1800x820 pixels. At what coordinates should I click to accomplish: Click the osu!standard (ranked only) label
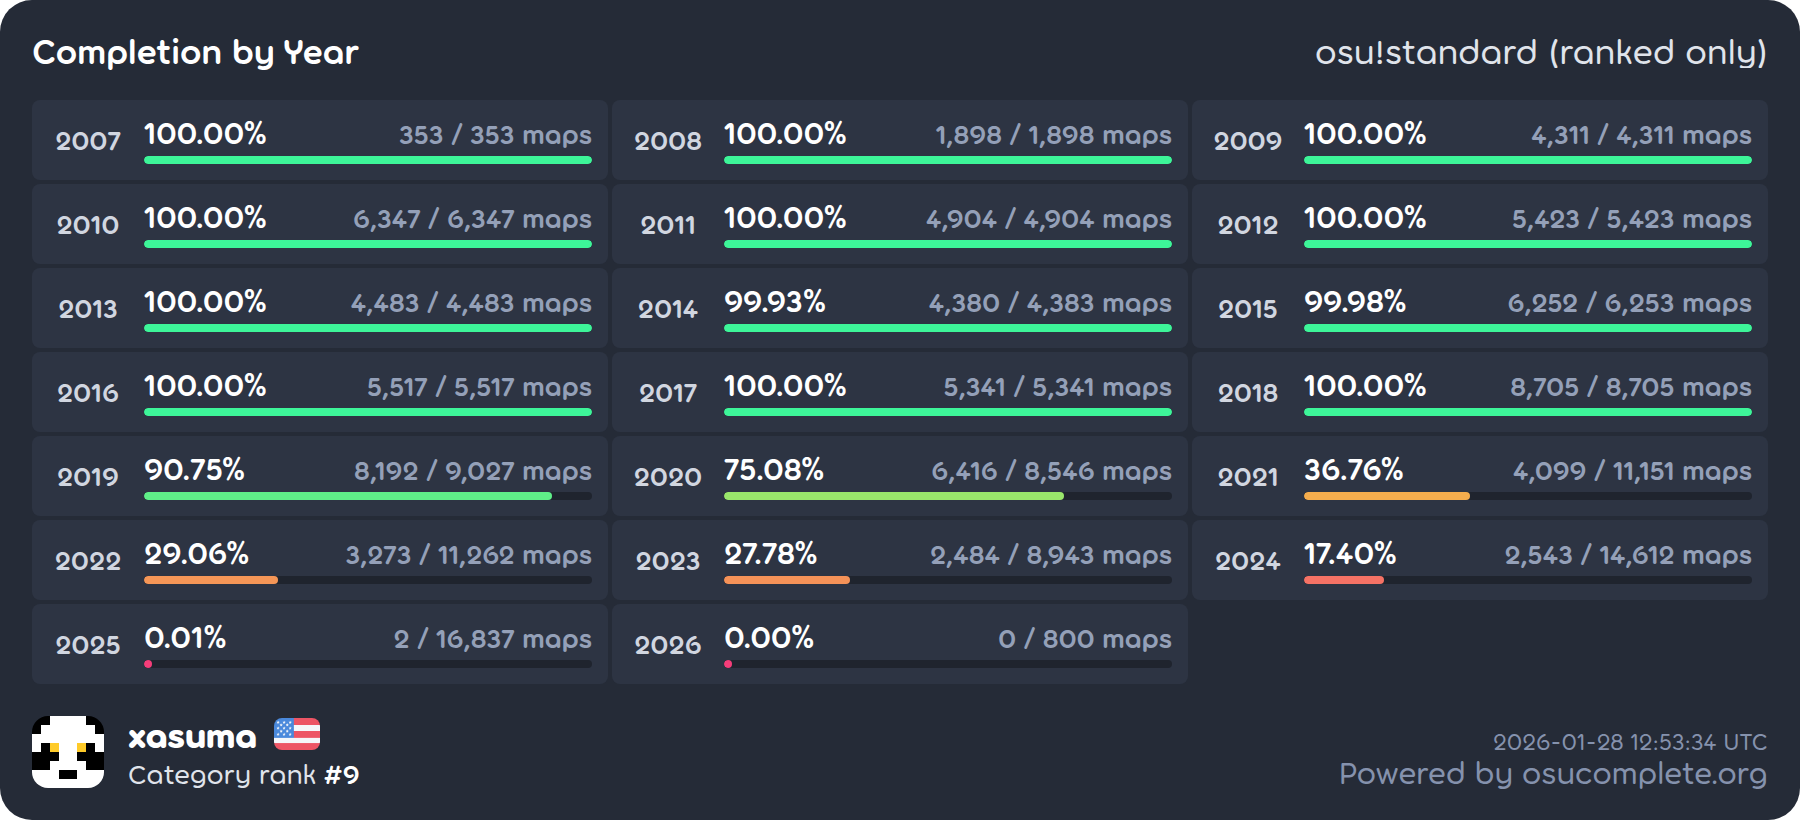pyautogui.click(x=1540, y=52)
